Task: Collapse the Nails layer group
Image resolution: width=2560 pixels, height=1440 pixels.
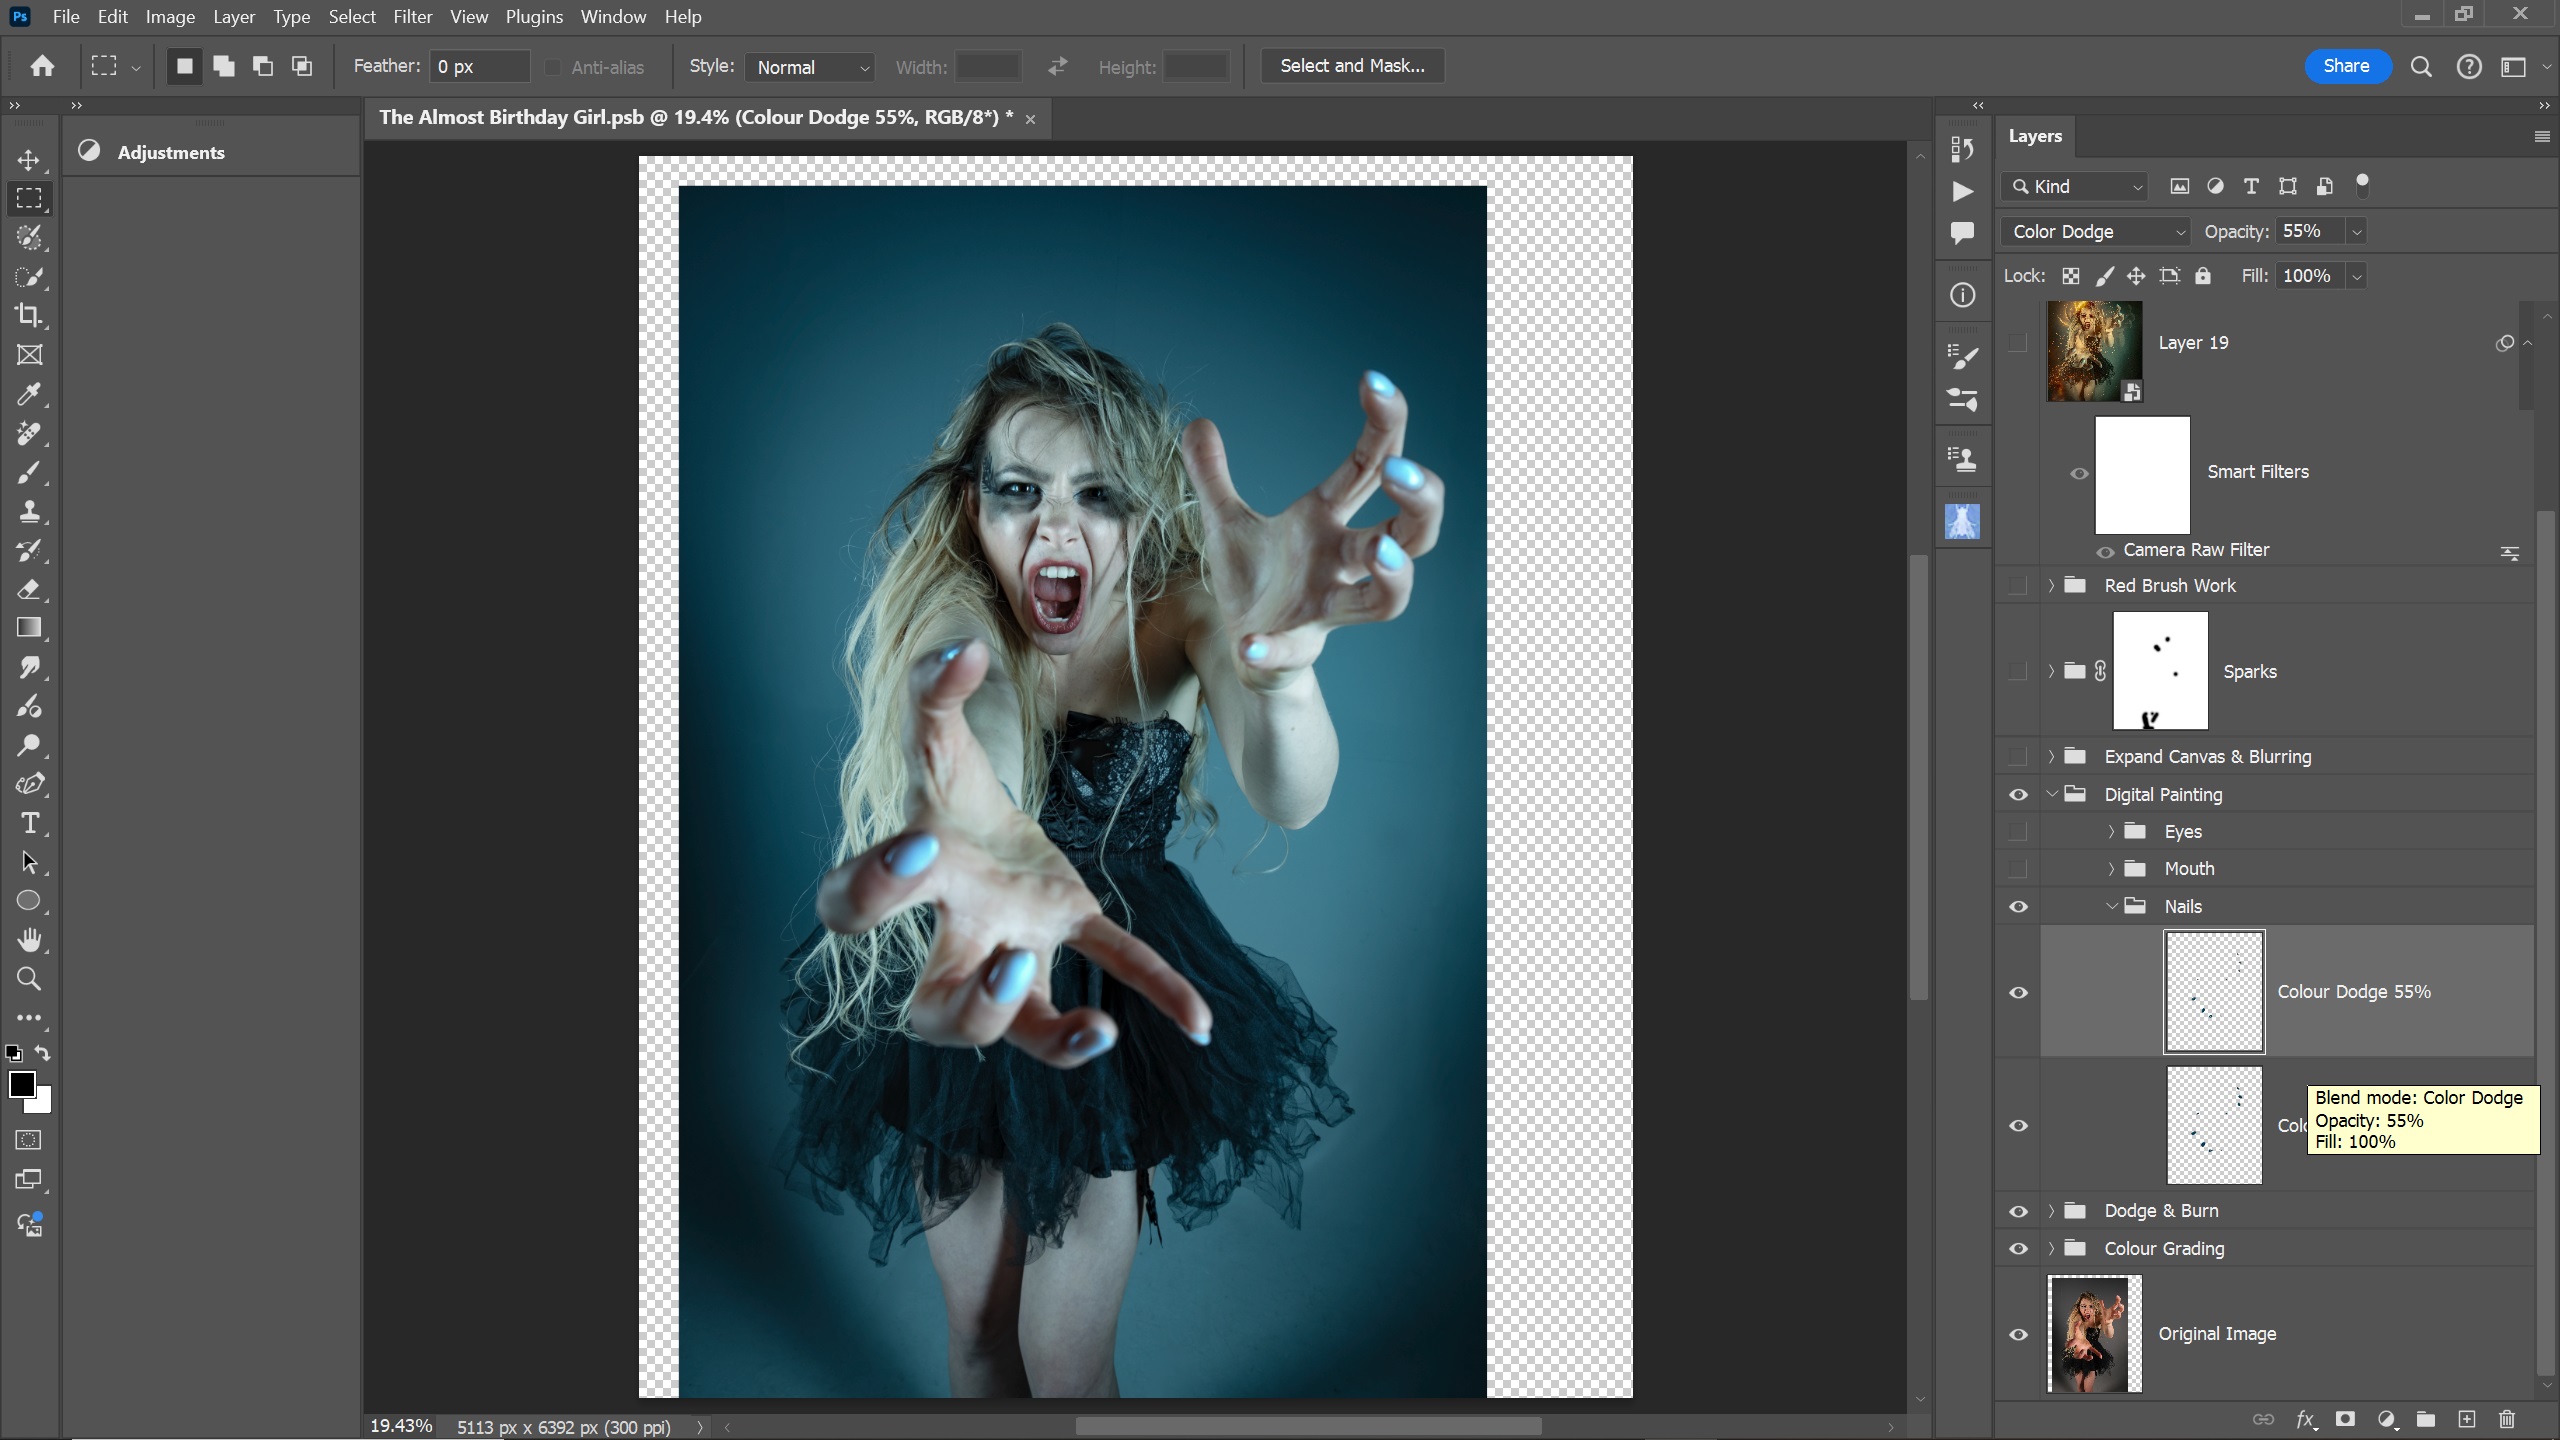Action: [x=2111, y=906]
